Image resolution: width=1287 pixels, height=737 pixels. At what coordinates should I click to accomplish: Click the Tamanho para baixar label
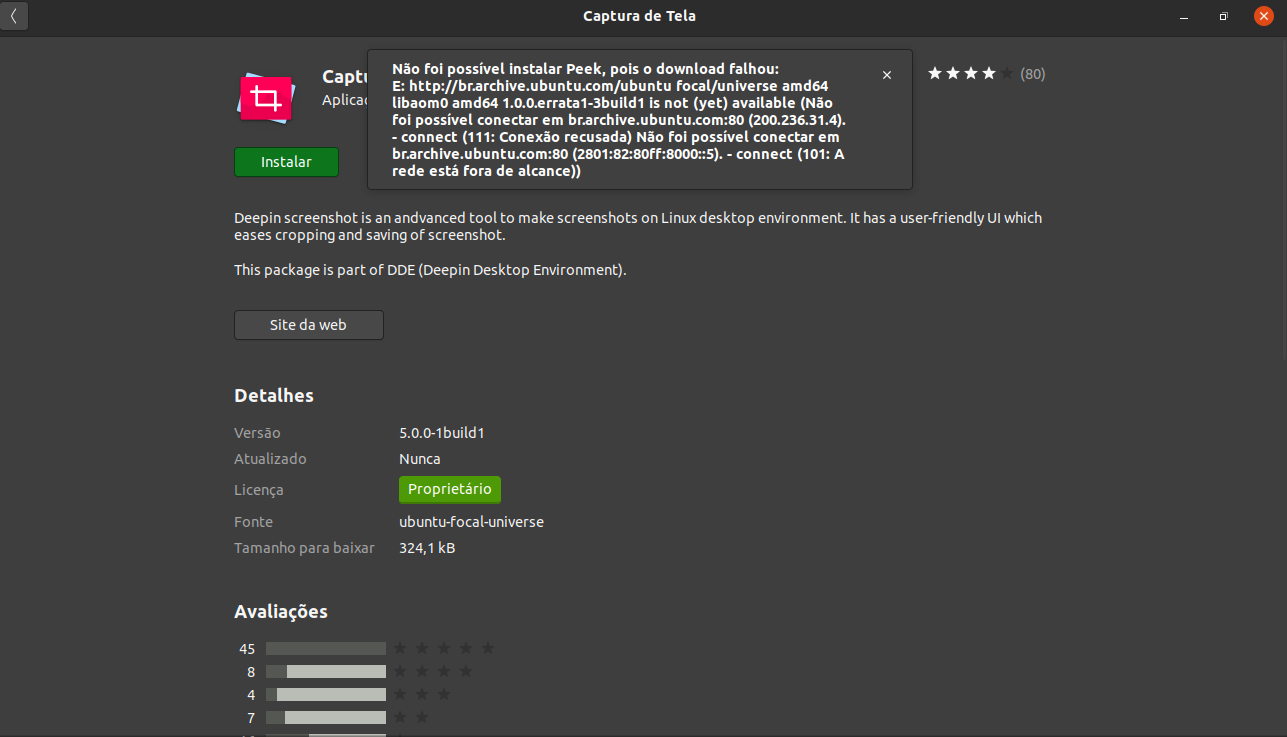[304, 548]
